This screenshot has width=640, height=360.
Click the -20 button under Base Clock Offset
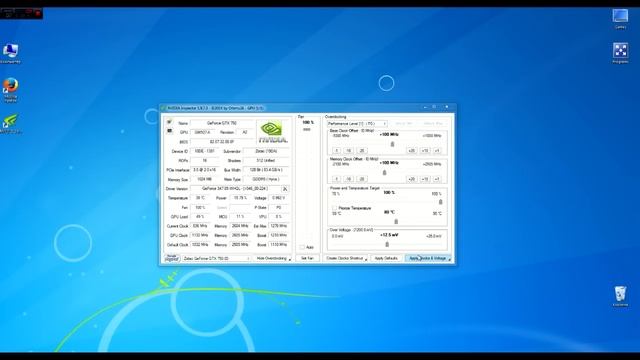[x=362, y=151]
